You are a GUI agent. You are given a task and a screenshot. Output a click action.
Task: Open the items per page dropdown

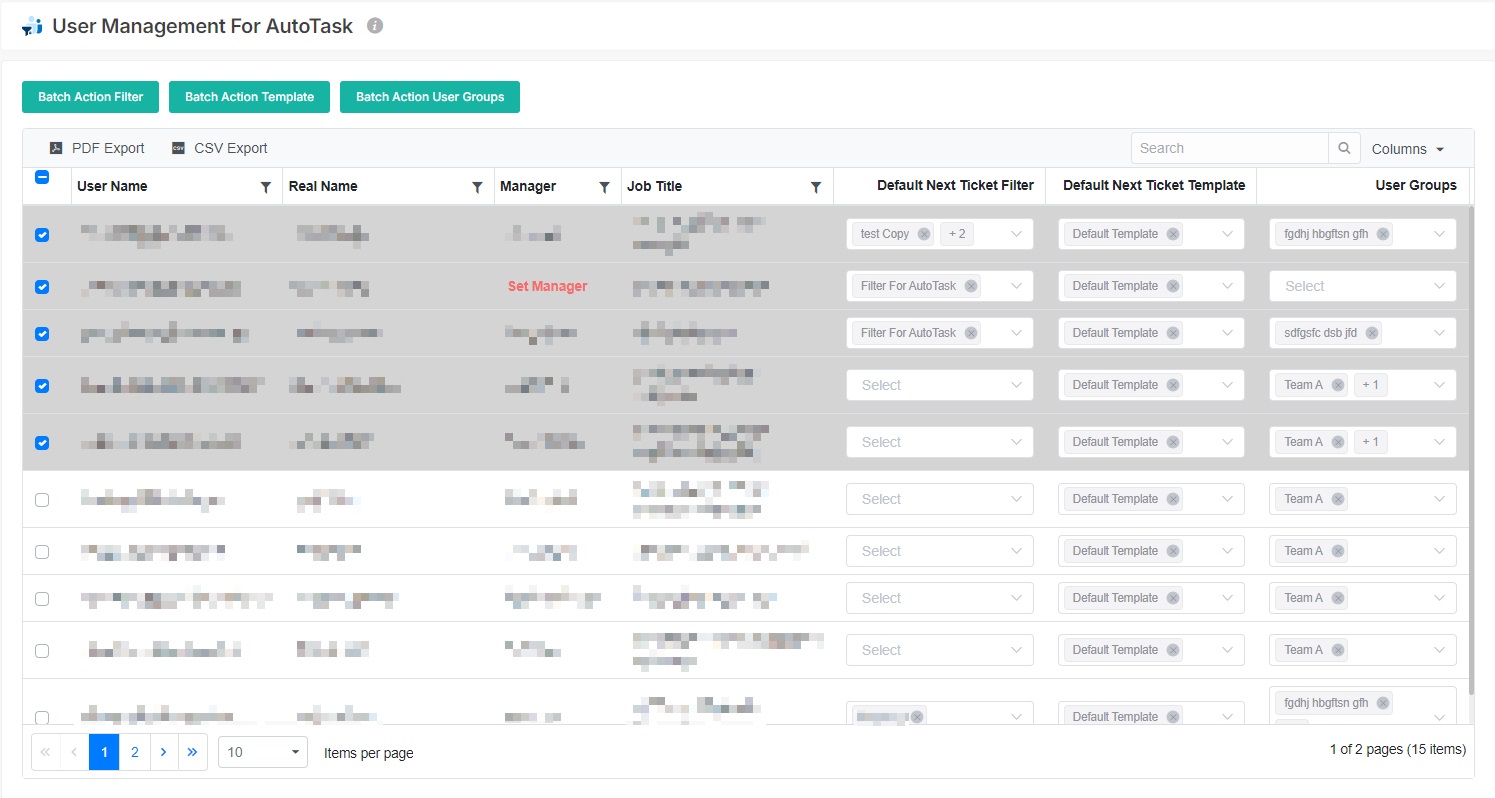click(x=262, y=751)
